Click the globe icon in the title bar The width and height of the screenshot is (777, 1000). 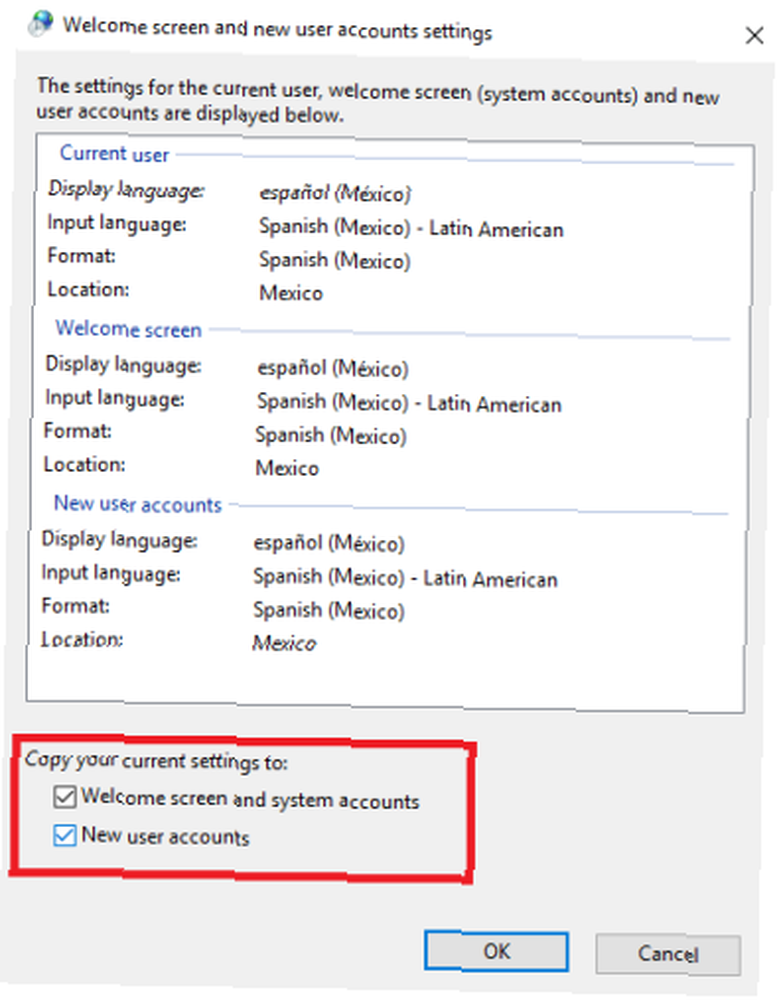(x=41, y=23)
